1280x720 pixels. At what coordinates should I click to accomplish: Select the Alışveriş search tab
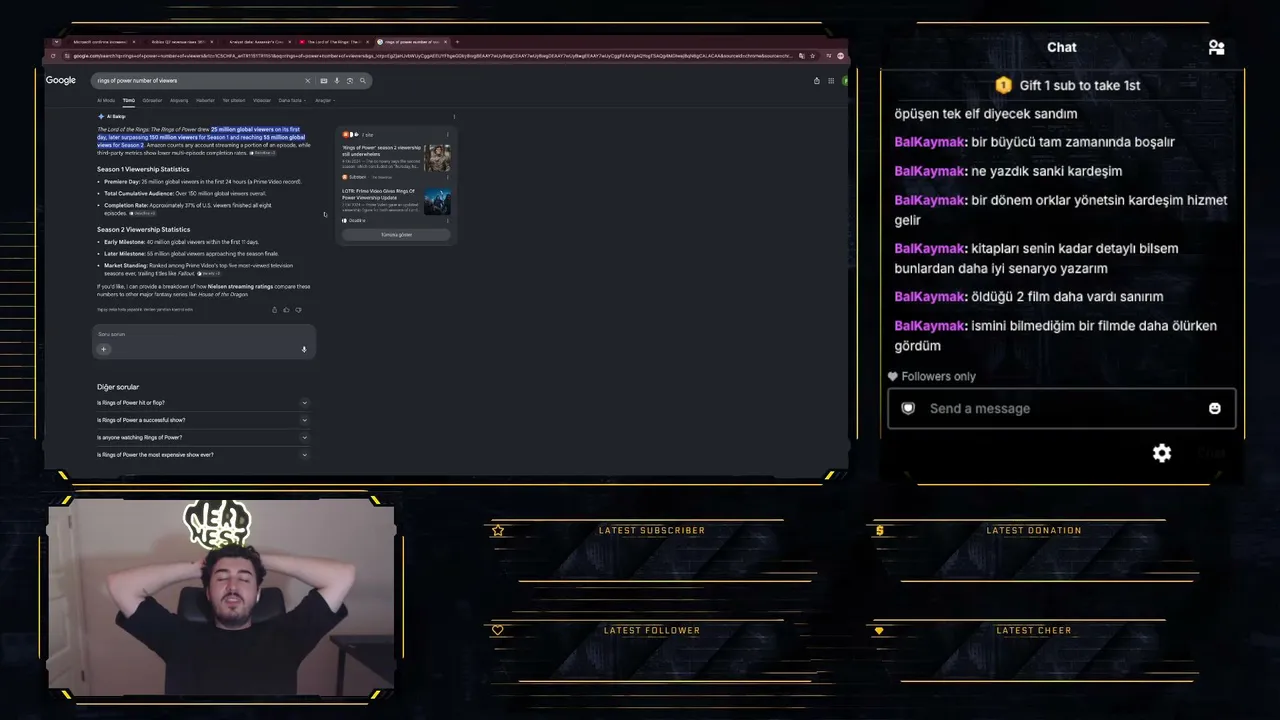pos(179,101)
